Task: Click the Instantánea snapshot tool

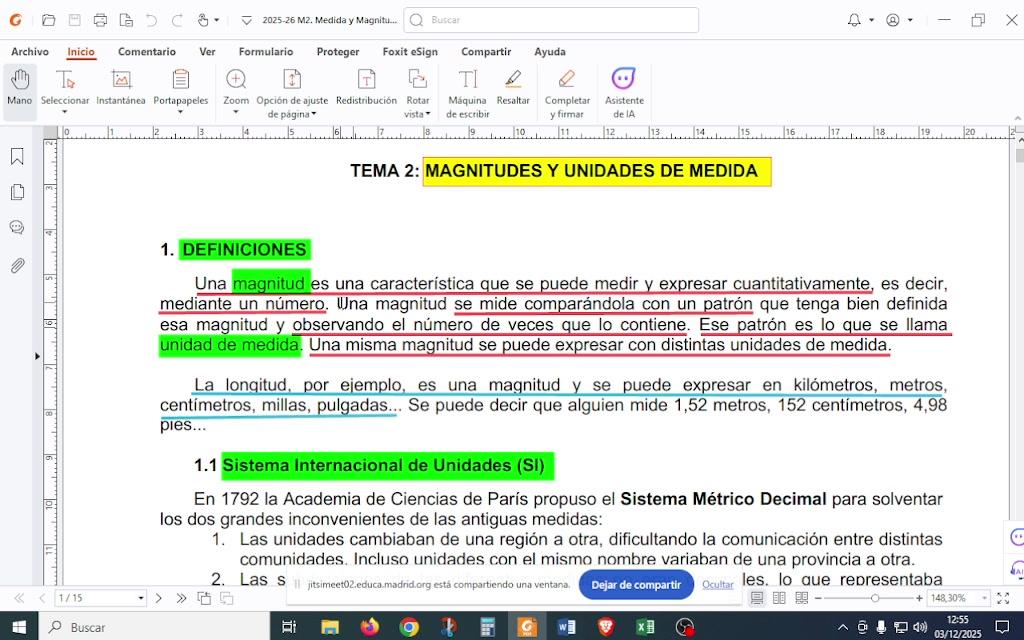Action: click(x=120, y=88)
